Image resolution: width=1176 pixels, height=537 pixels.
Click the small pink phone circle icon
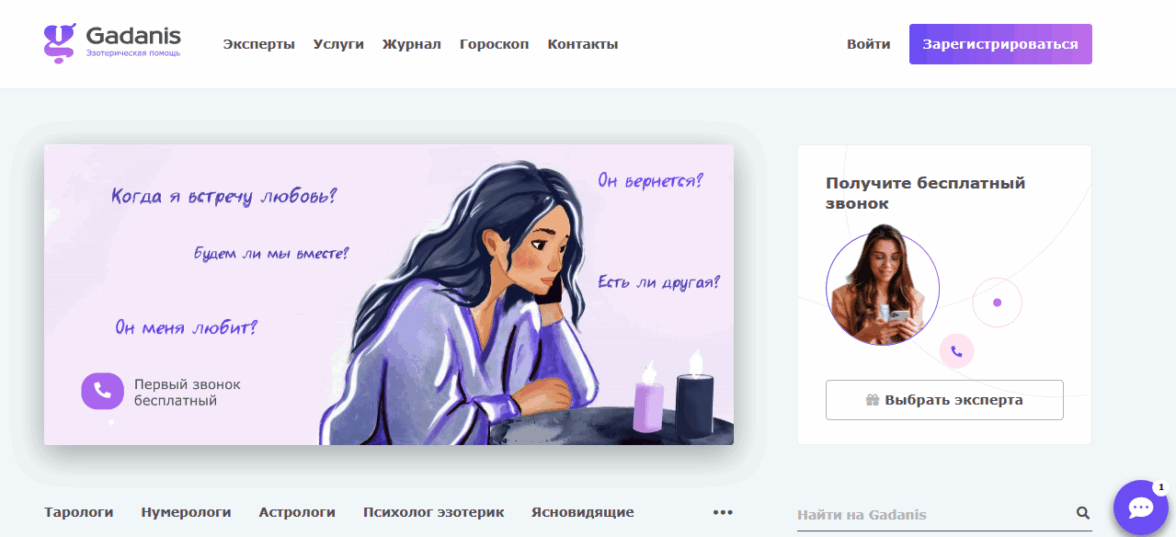coord(956,350)
